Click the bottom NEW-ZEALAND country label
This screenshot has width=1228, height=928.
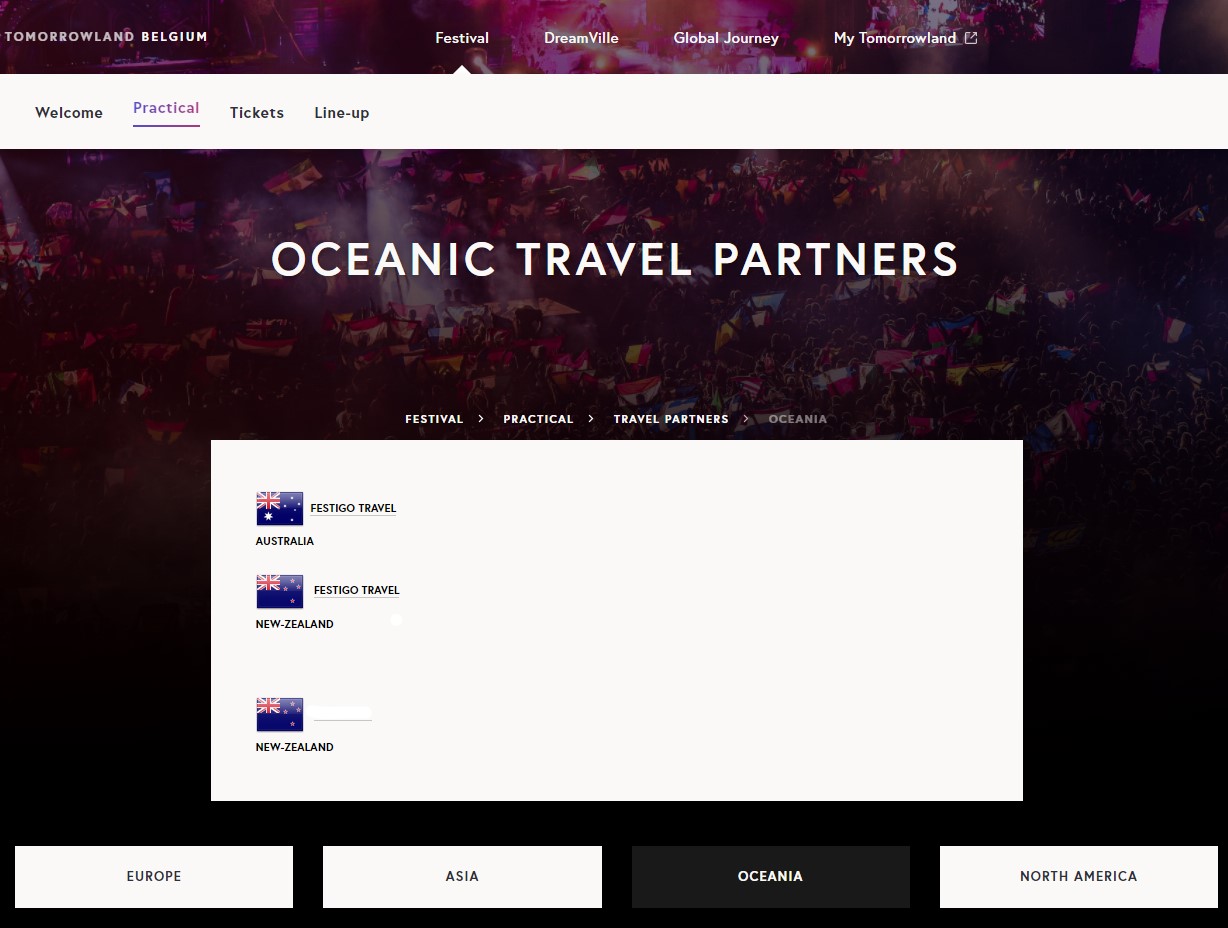(295, 747)
